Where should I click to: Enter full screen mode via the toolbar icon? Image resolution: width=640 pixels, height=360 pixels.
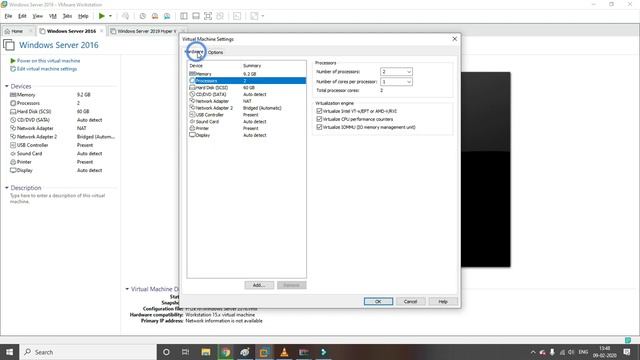tap(208, 16)
